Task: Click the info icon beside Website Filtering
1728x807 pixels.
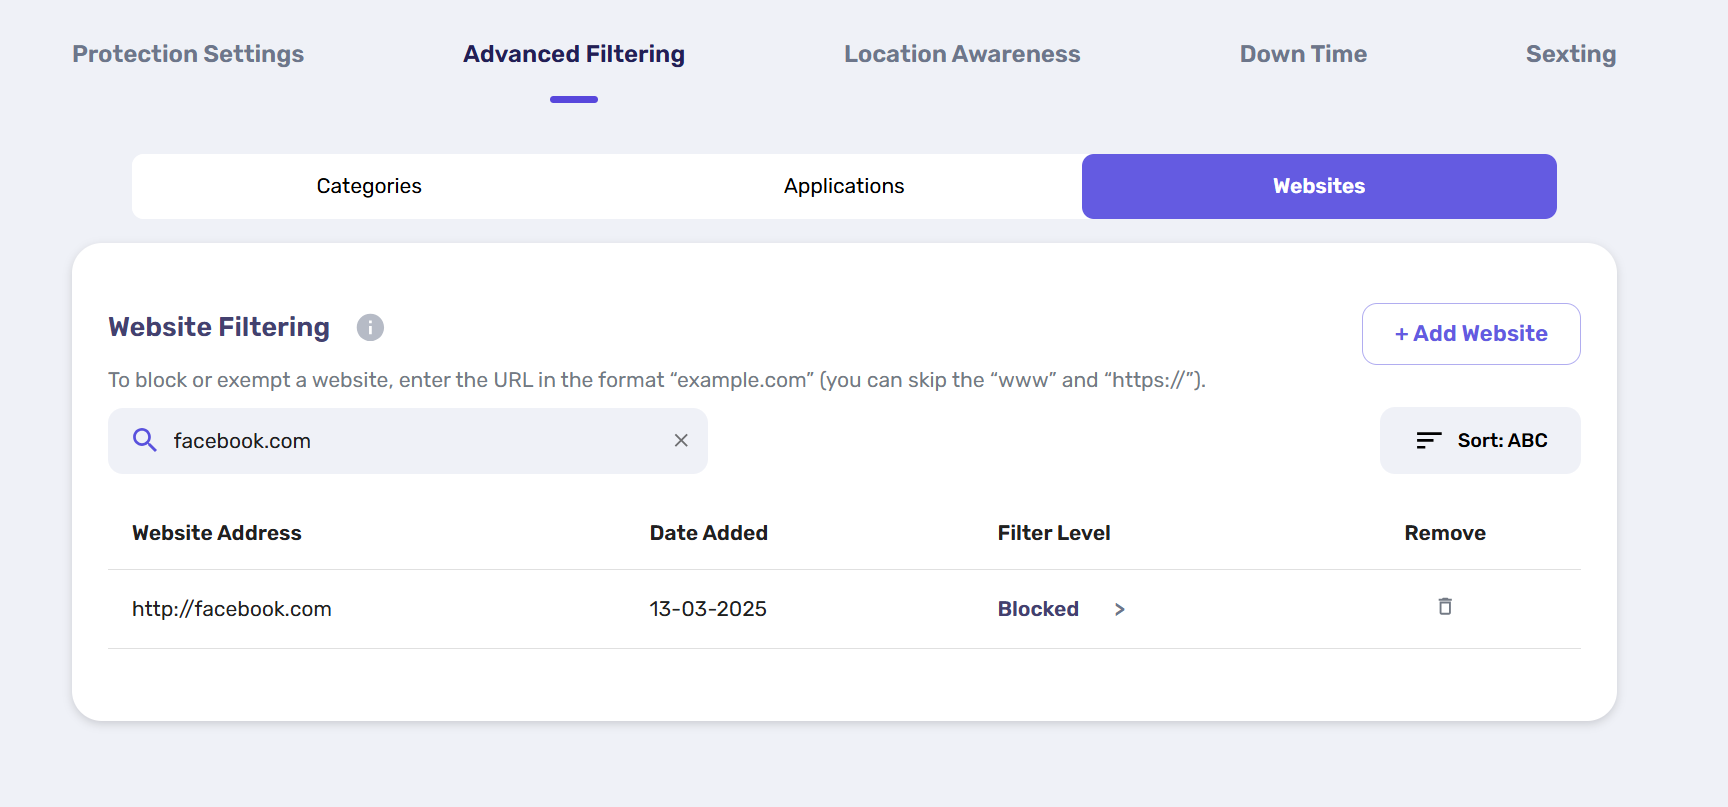Action: click(370, 327)
